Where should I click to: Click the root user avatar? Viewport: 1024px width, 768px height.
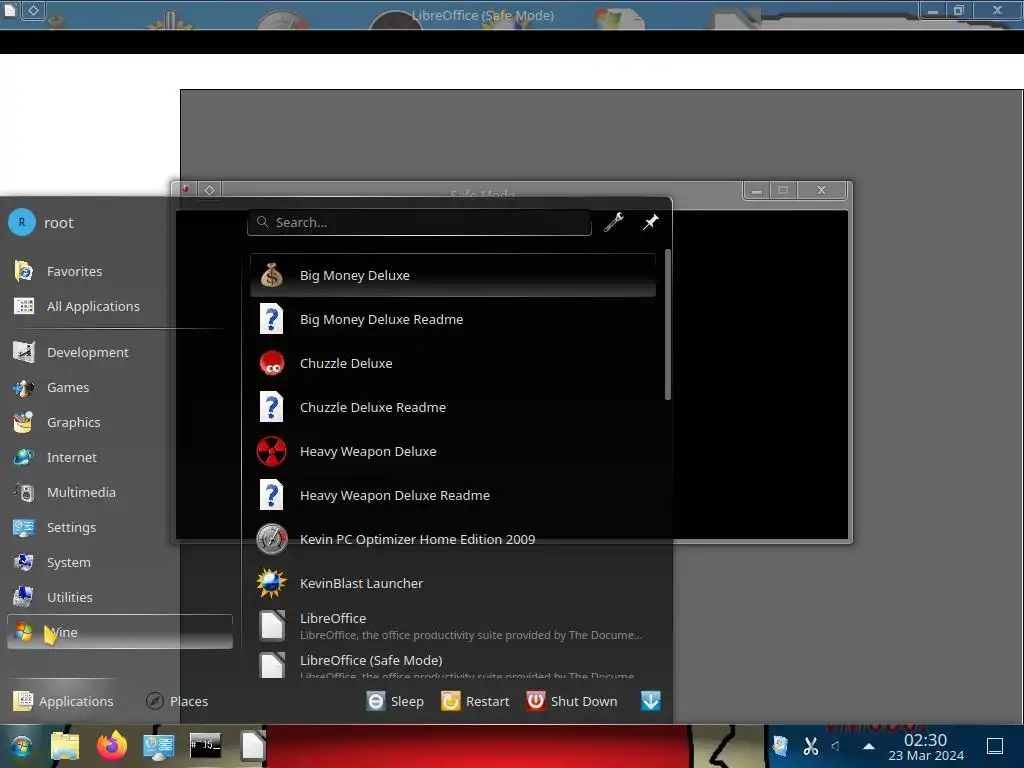click(x=22, y=223)
